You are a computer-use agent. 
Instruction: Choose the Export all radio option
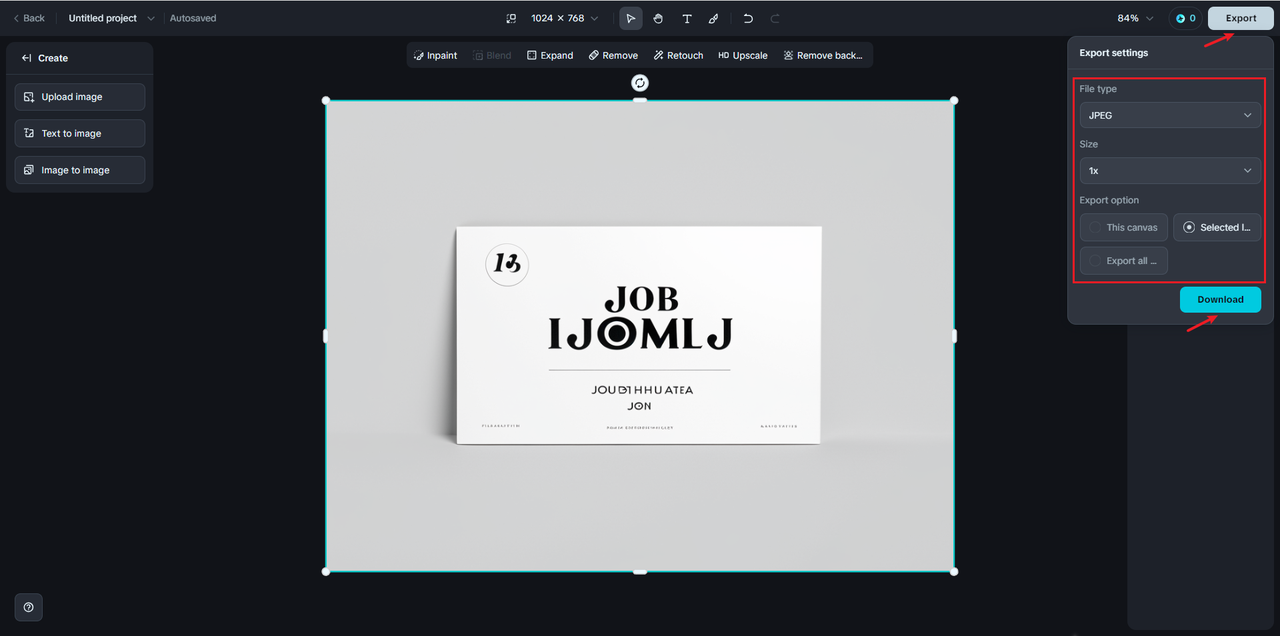[x=1123, y=261]
